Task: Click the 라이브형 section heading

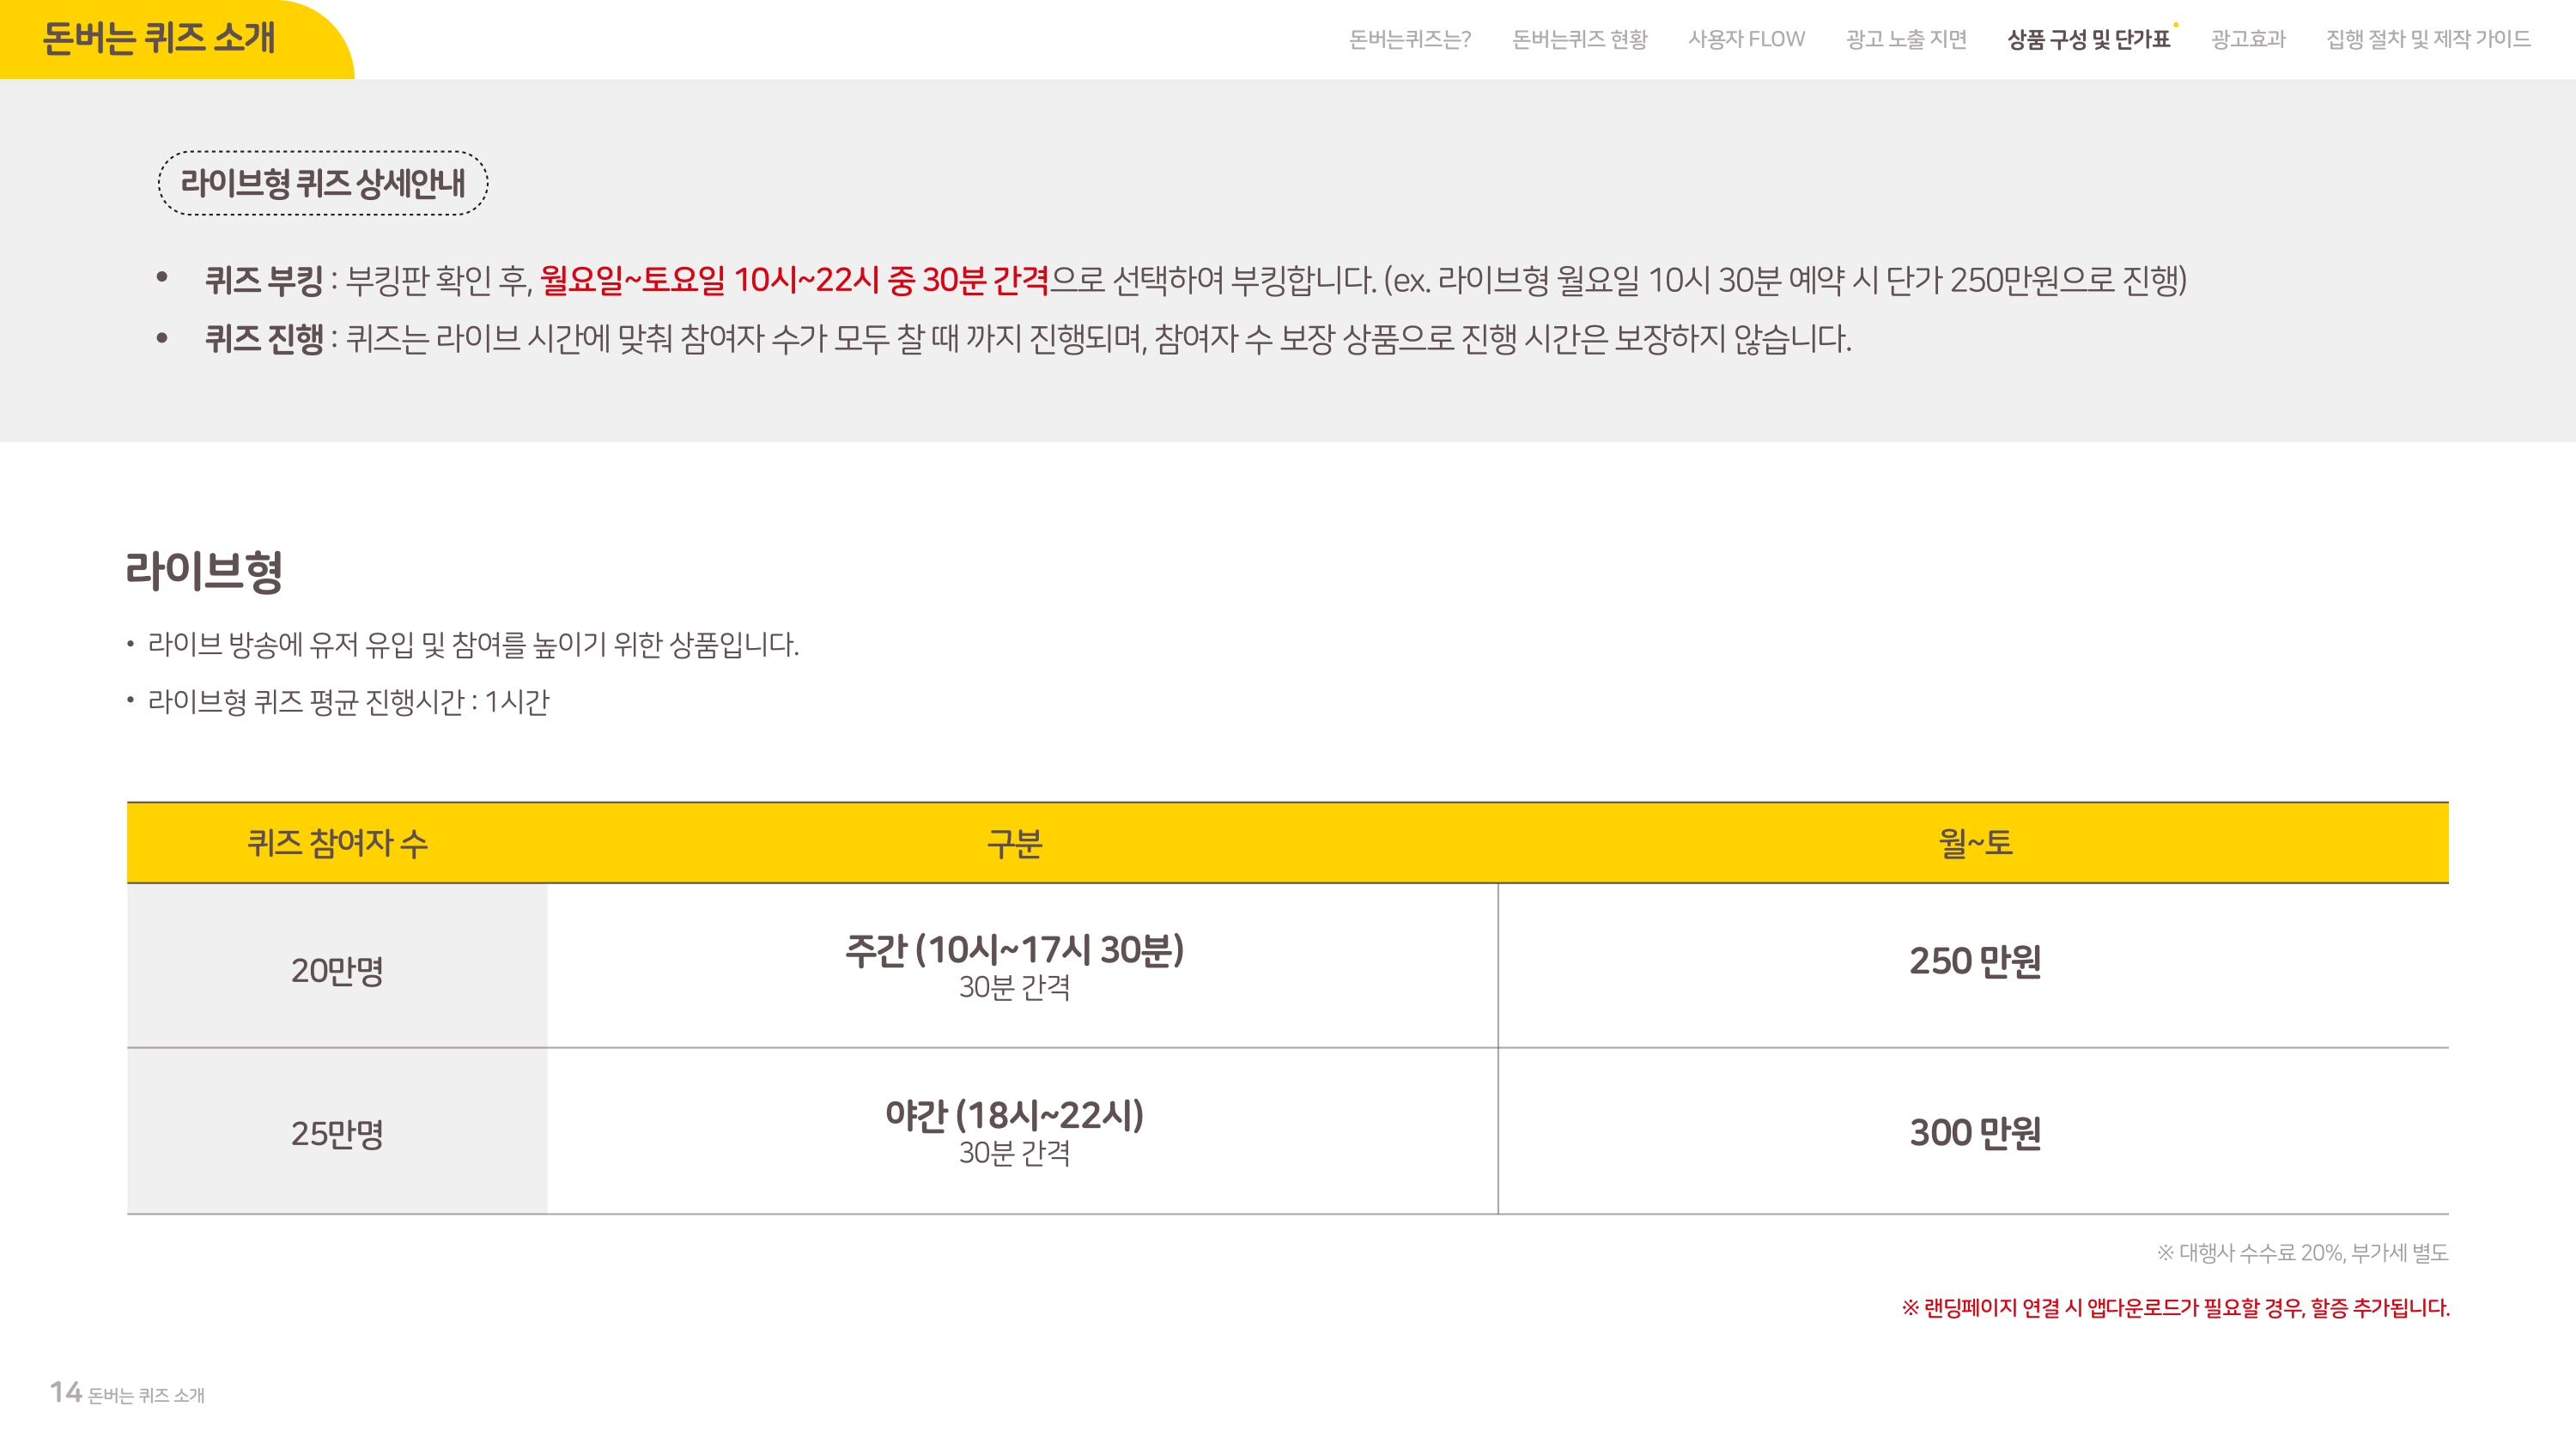Action: click(x=204, y=571)
